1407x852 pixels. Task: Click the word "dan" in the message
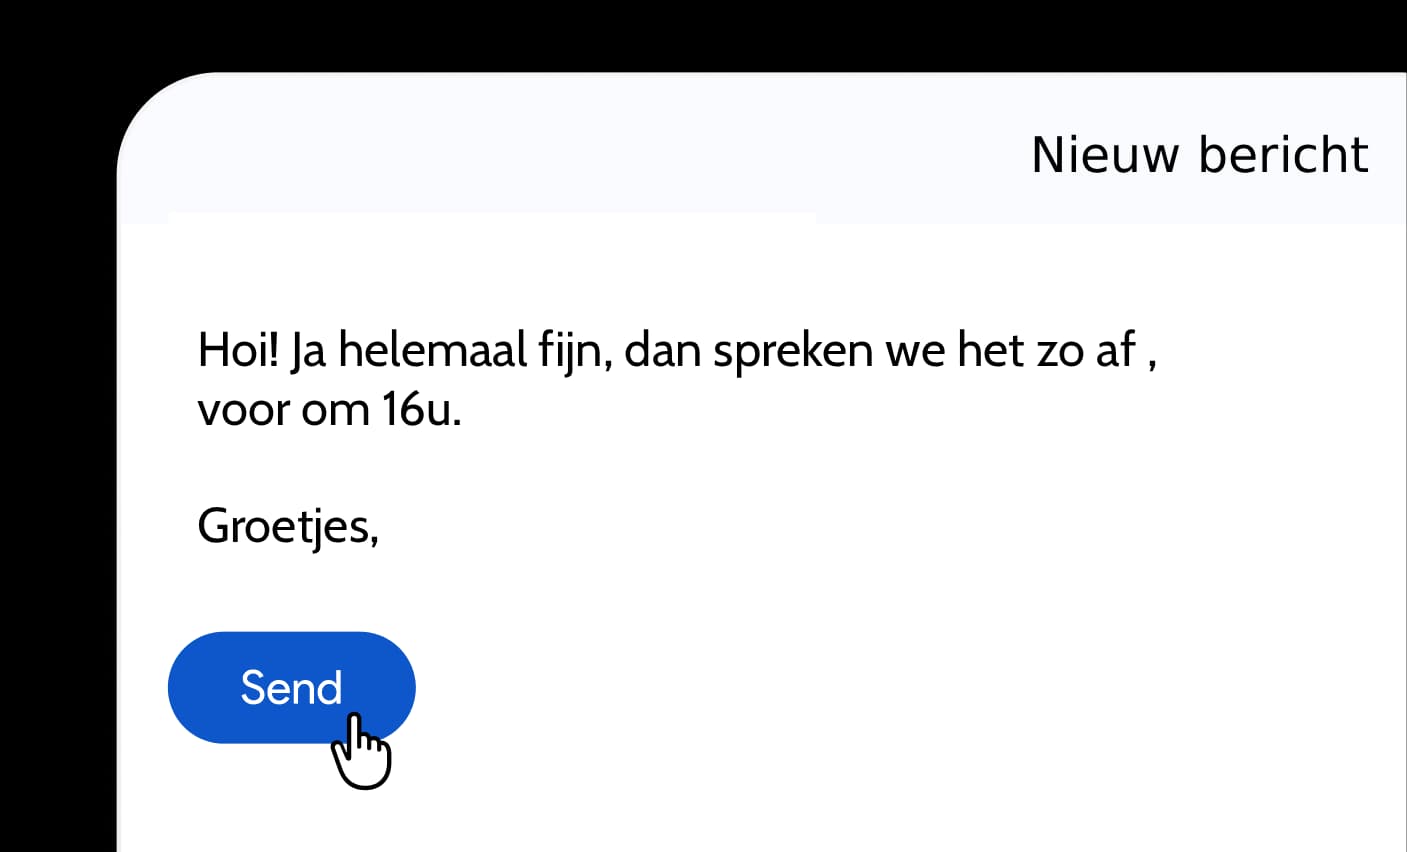(662, 351)
